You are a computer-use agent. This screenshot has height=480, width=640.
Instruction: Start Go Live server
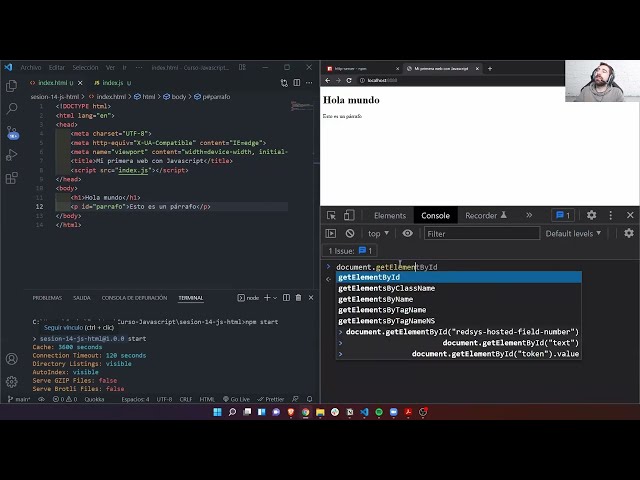[x=236, y=399]
